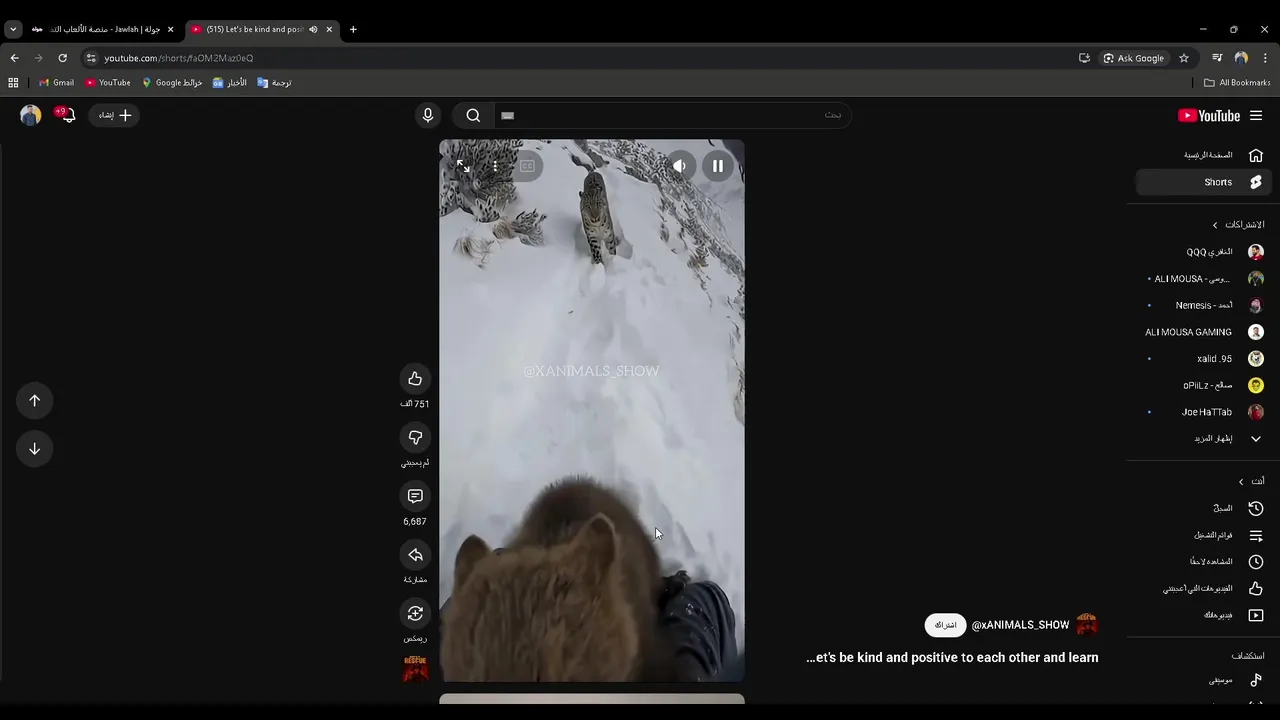Open Watch Later (المشاهدة لاحقًا)
Image resolution: width=1280 pixels, height=720 pixels.
click(x=1204, y=562)
